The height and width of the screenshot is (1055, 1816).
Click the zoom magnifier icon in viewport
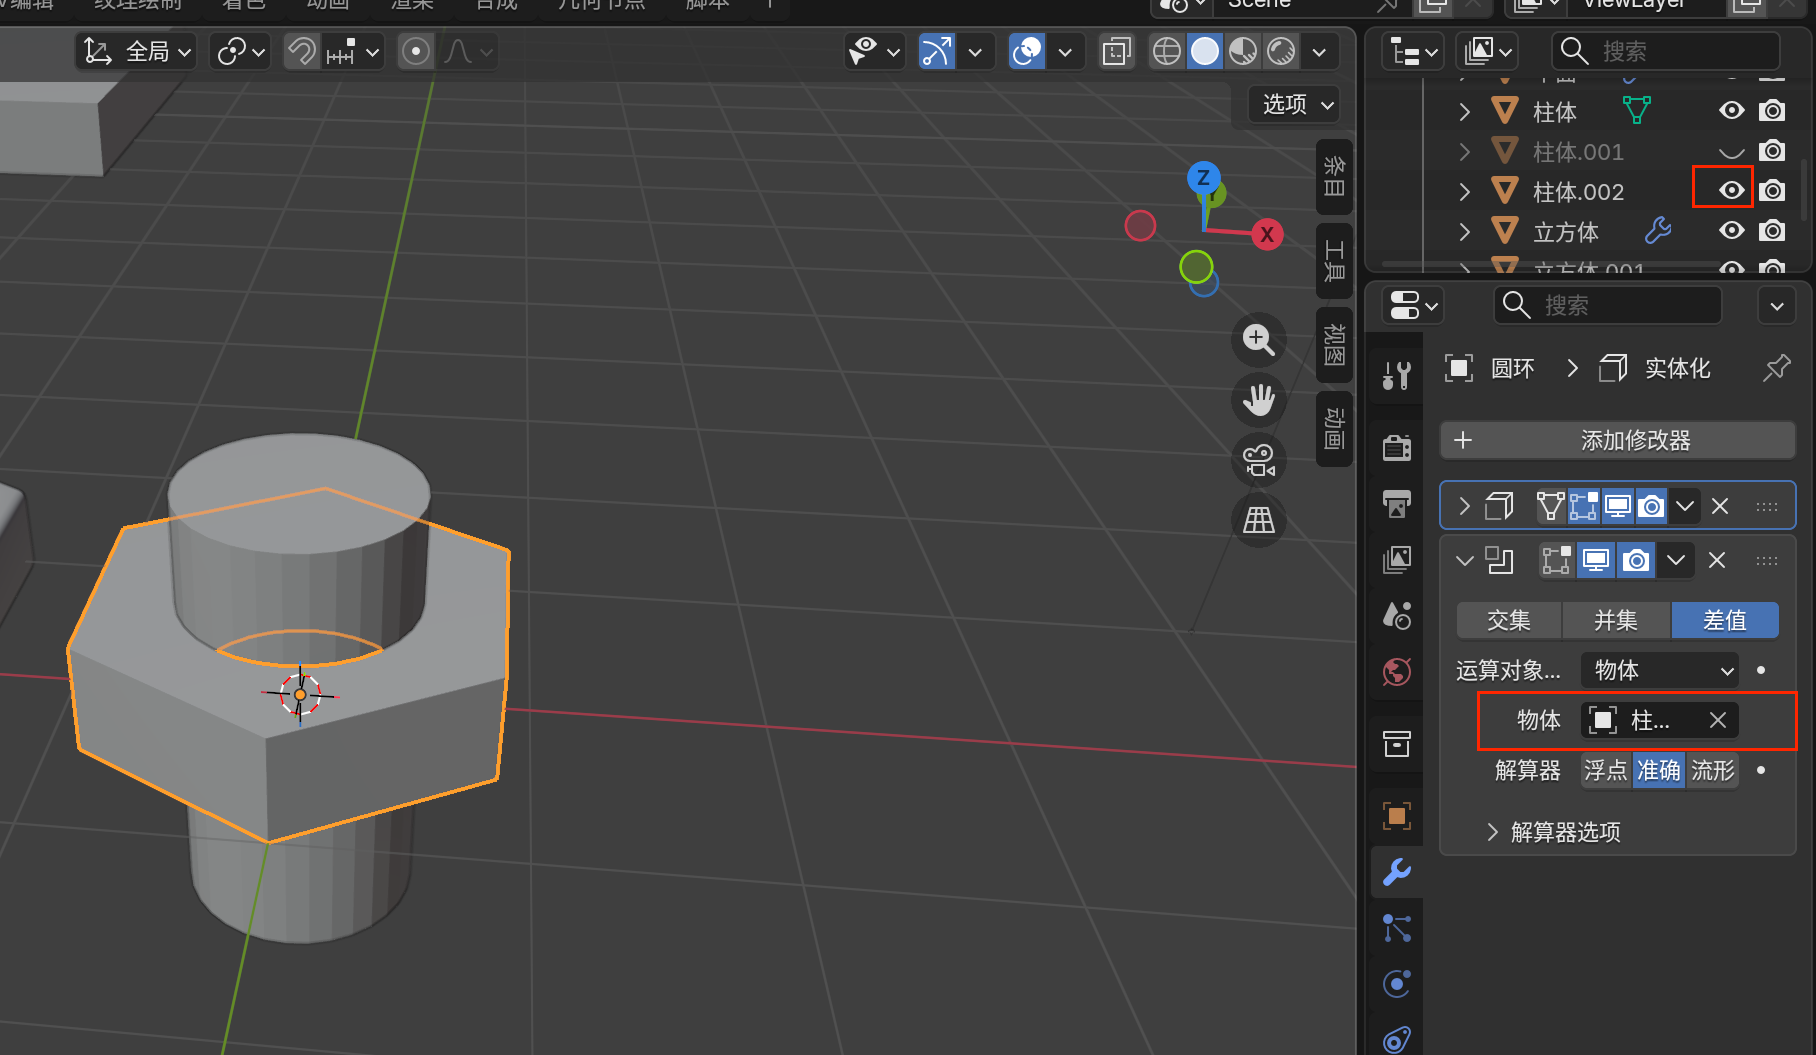(1258, 340)
